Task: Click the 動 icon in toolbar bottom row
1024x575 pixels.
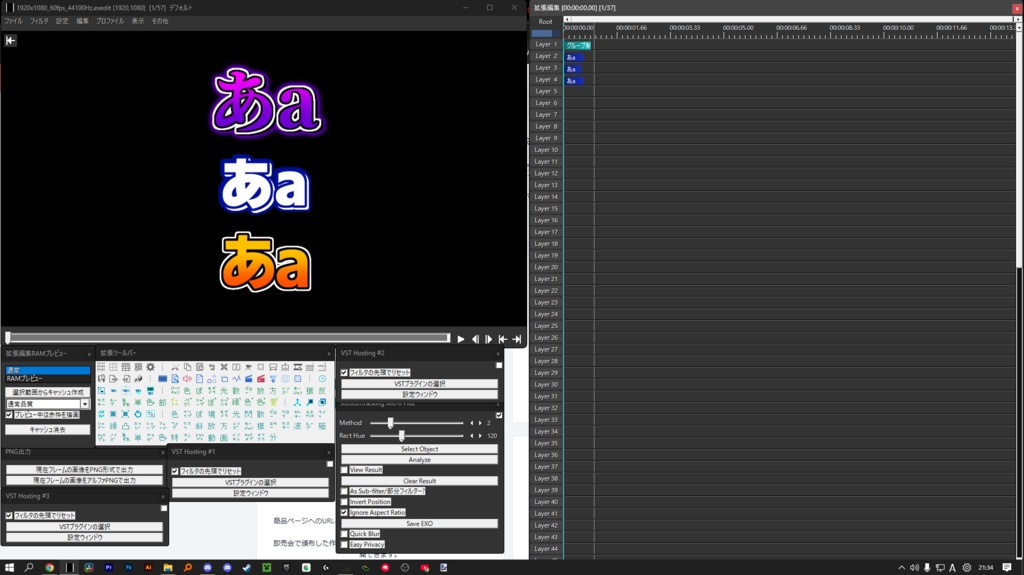Action: [x=212, y=438]
